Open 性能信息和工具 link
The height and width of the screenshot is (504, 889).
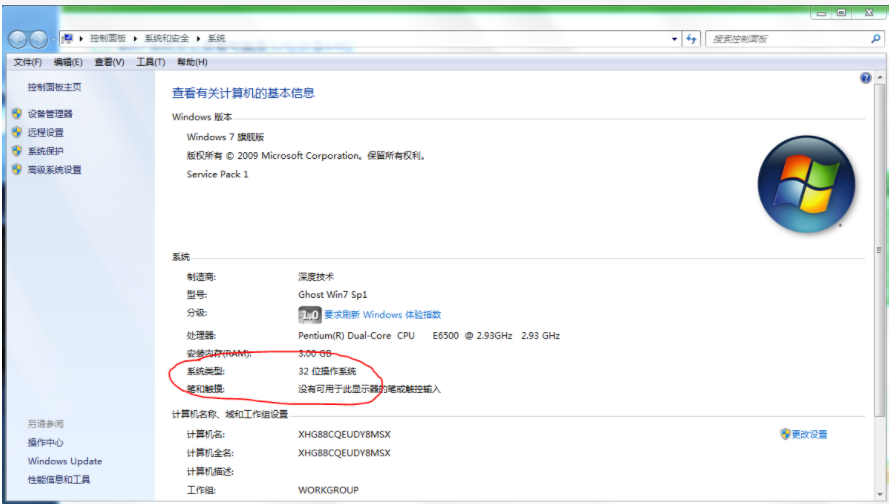[x=59, y=480]
